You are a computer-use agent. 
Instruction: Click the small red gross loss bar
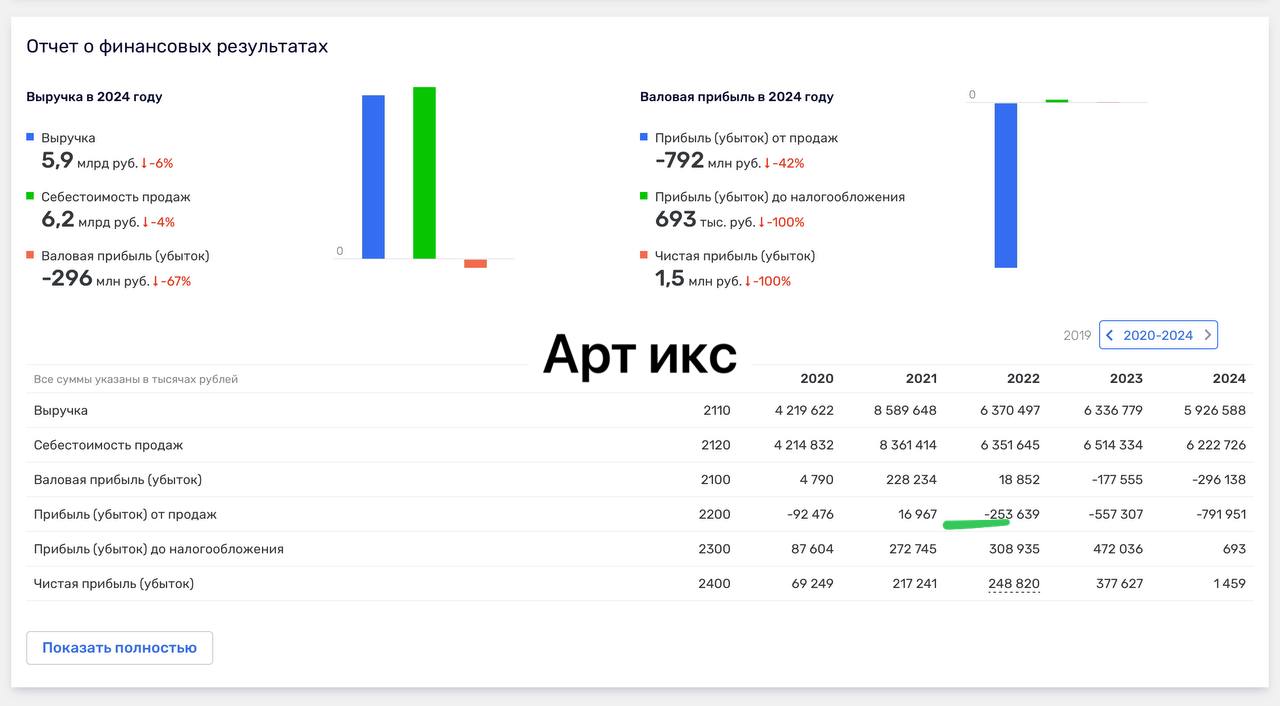(x=475, y=264)
